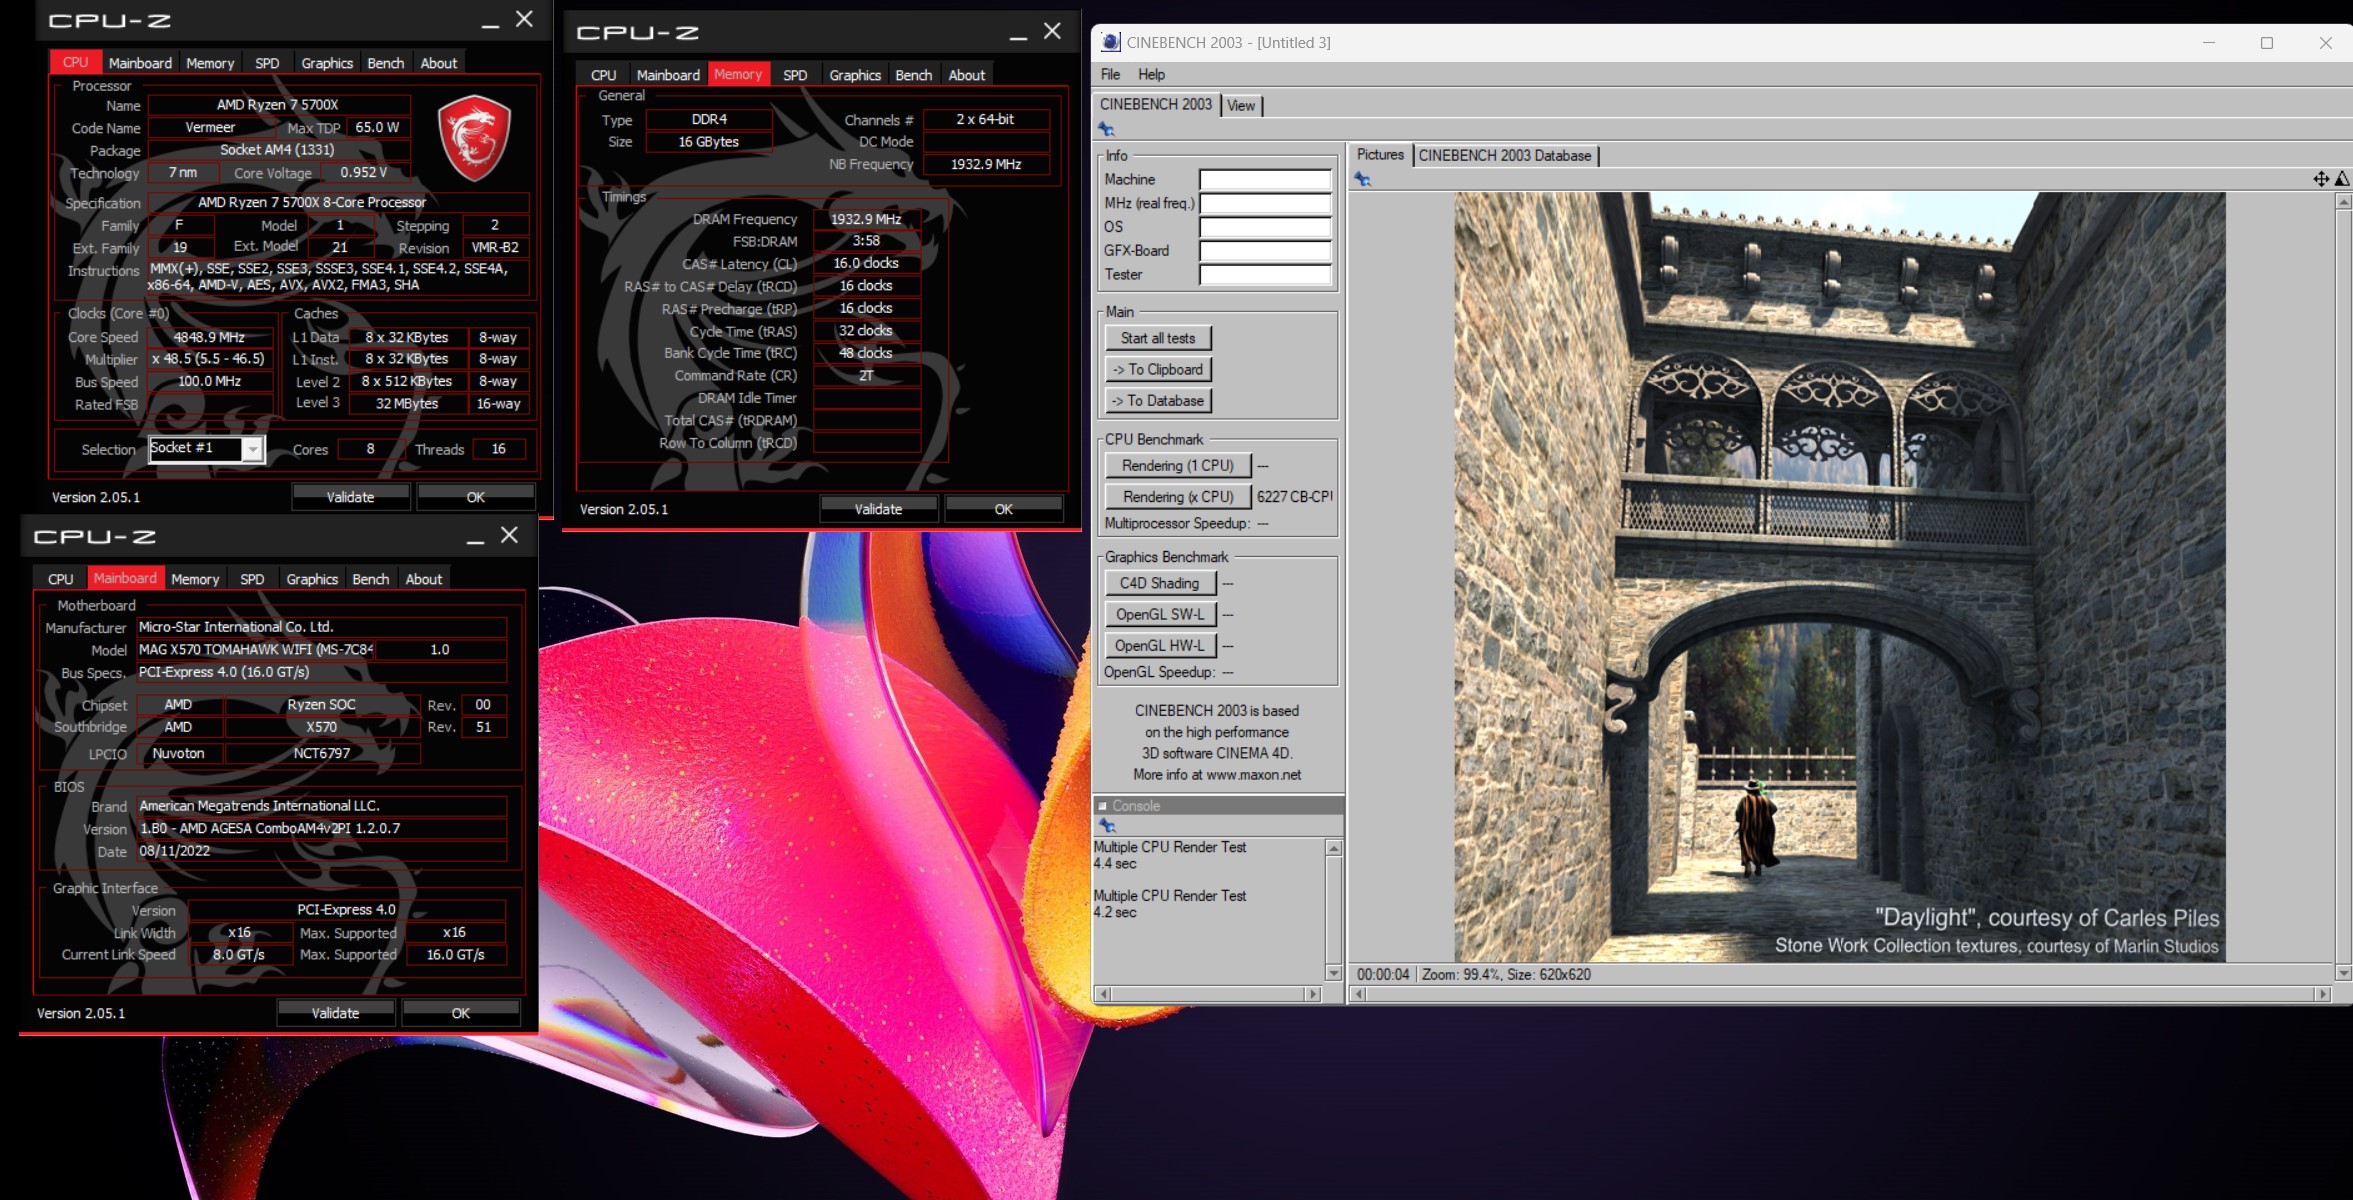Image resolution: width=2353 pixels, height=1200 pixels.
Task: Click the To Database button
Action: click(1158, 400)
